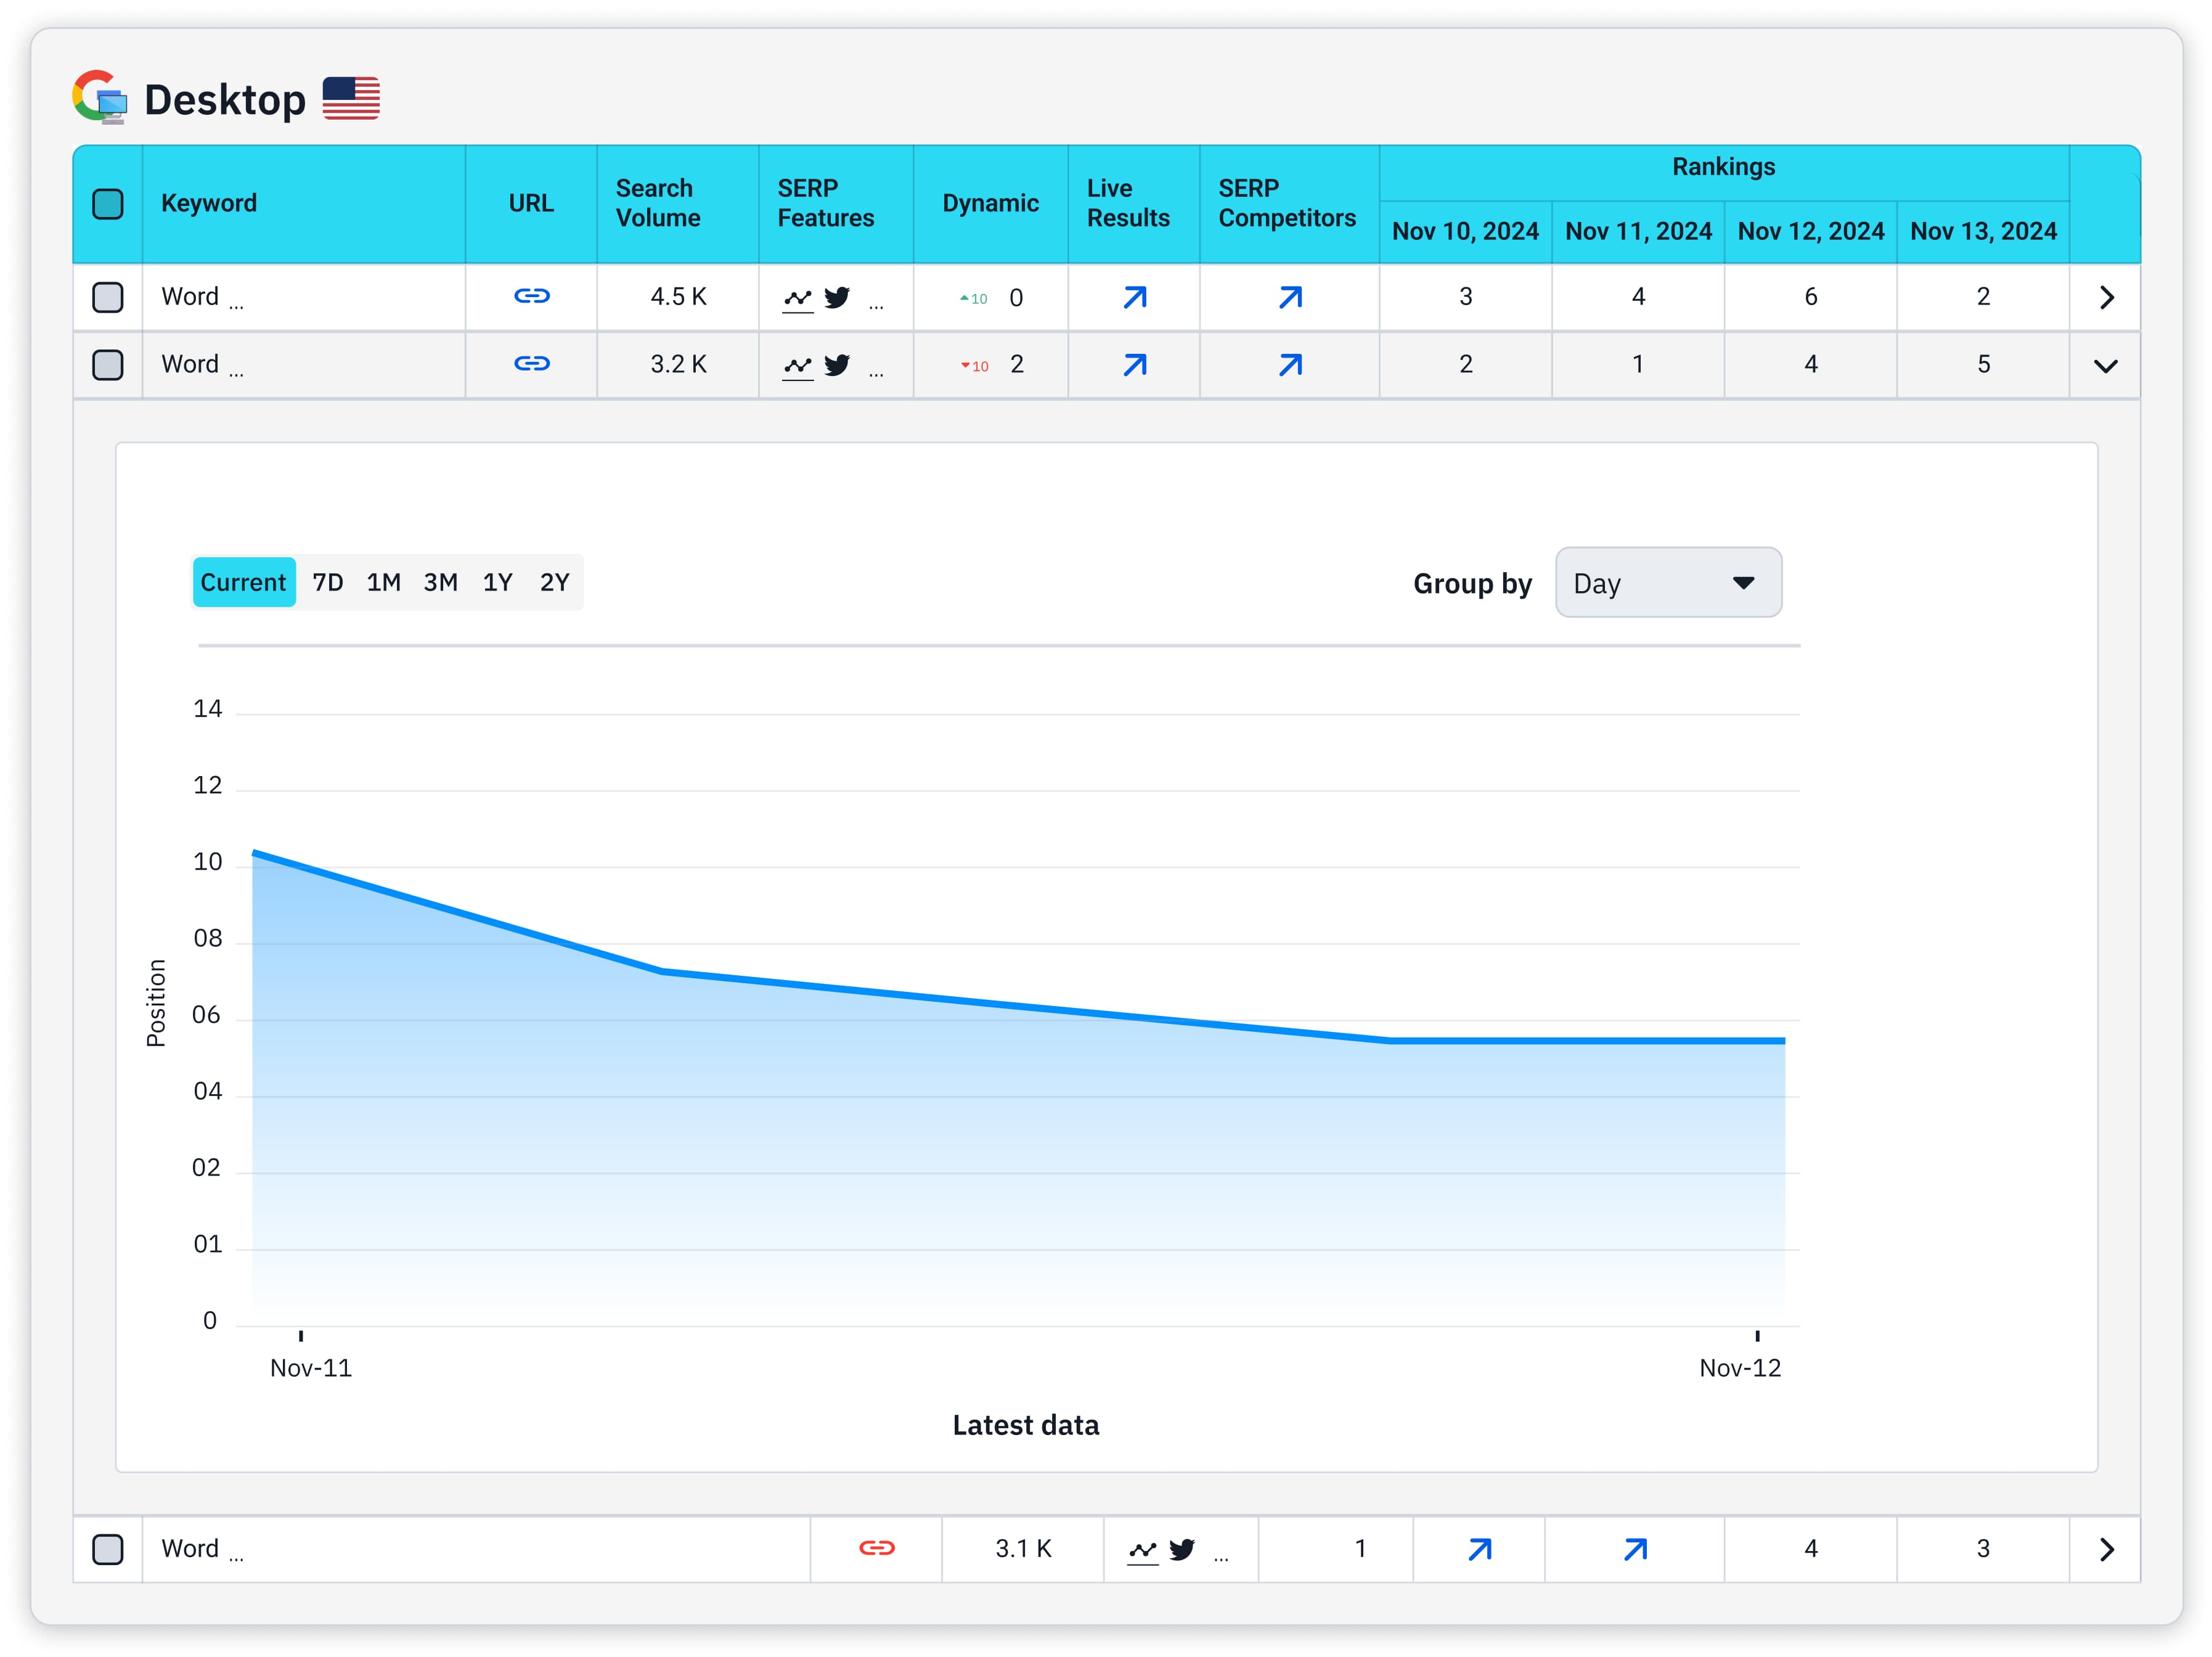Screen dimensions: 2212x1657
Task: Switch chart range to 7D
Action: tap(327, 582)
